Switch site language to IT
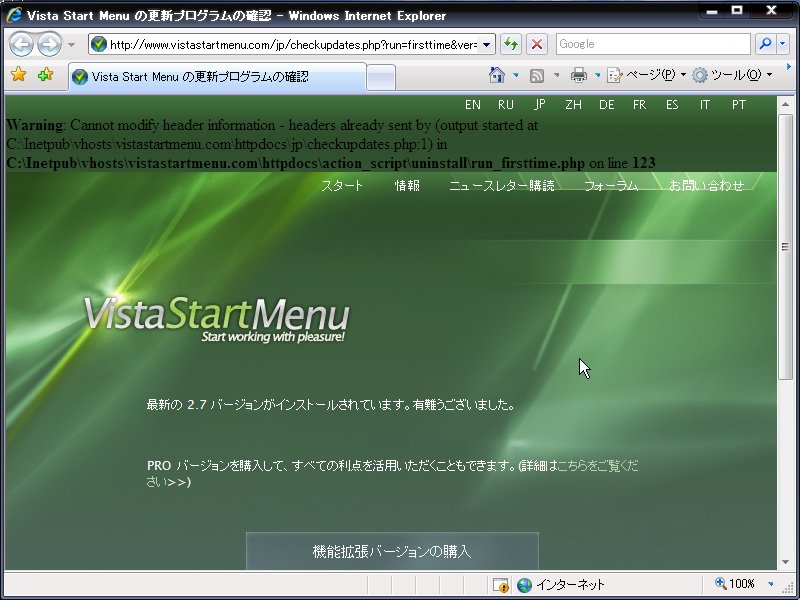The width and height of the screenshot is (800, 600). point(705,105)
